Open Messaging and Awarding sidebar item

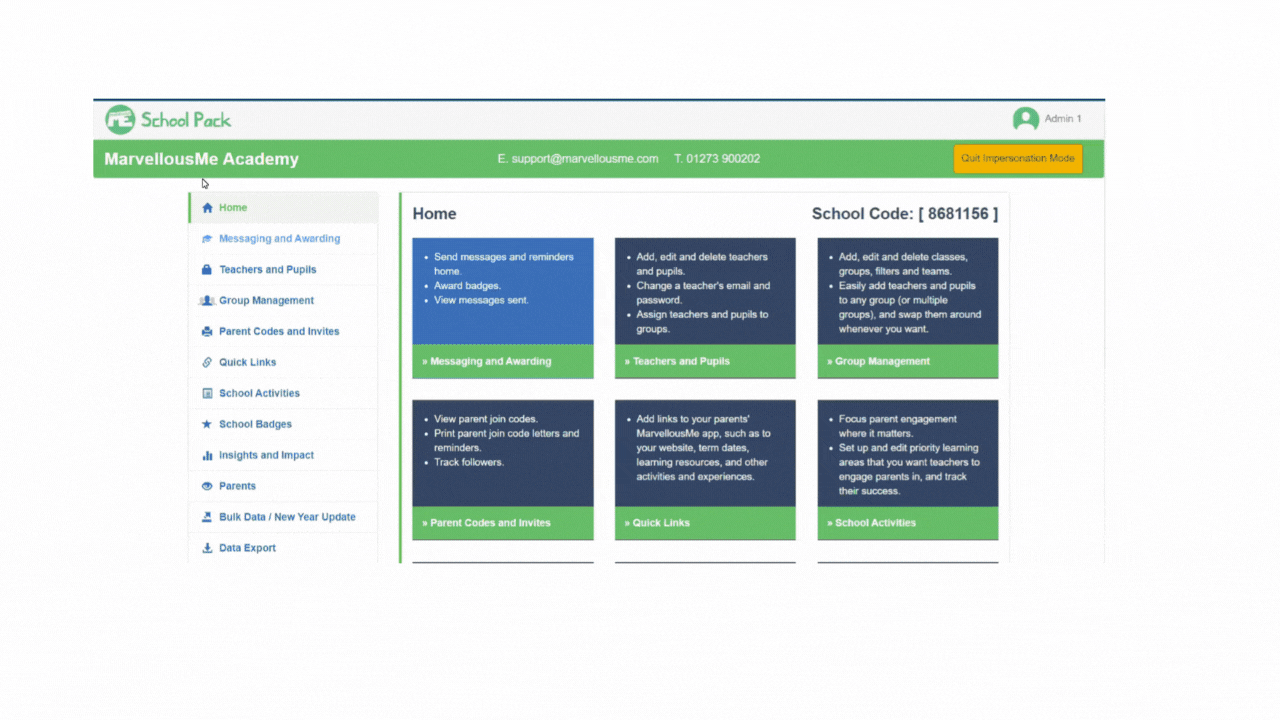(x=284, y=239)
